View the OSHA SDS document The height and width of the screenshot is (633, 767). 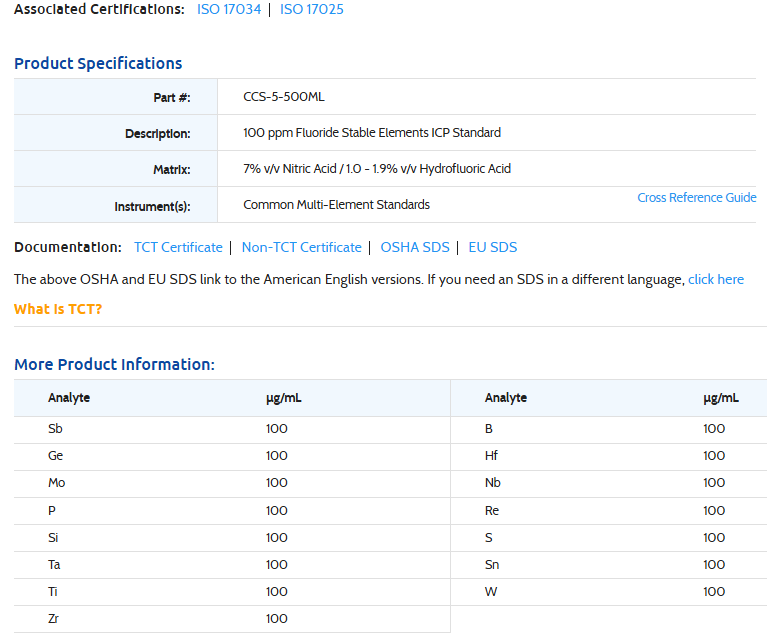(415, 247)
